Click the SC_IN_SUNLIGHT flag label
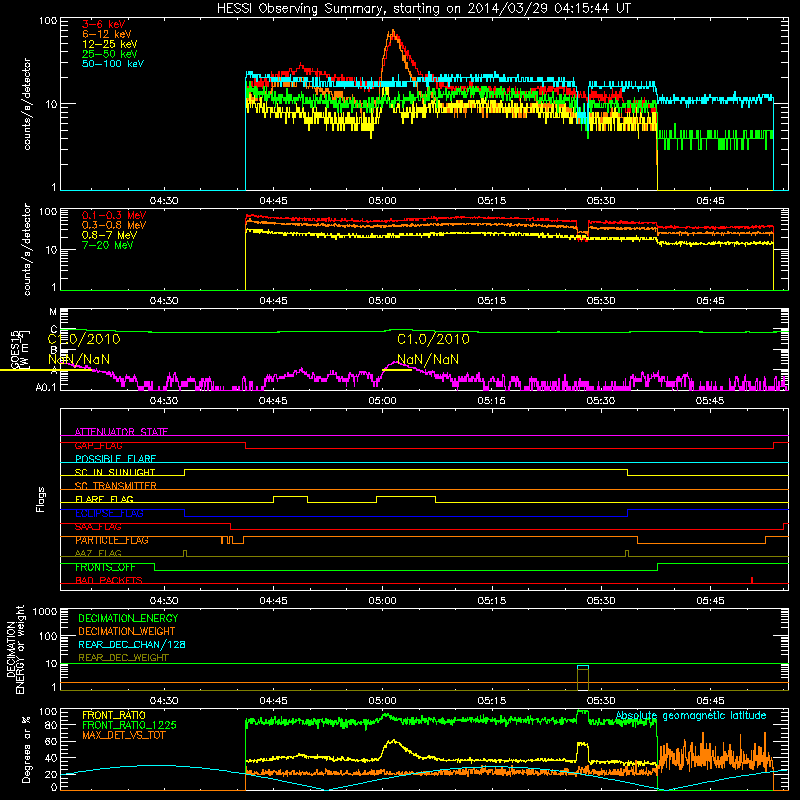The image size is (800, 800). pyautogui.click(x=115, y=472)
